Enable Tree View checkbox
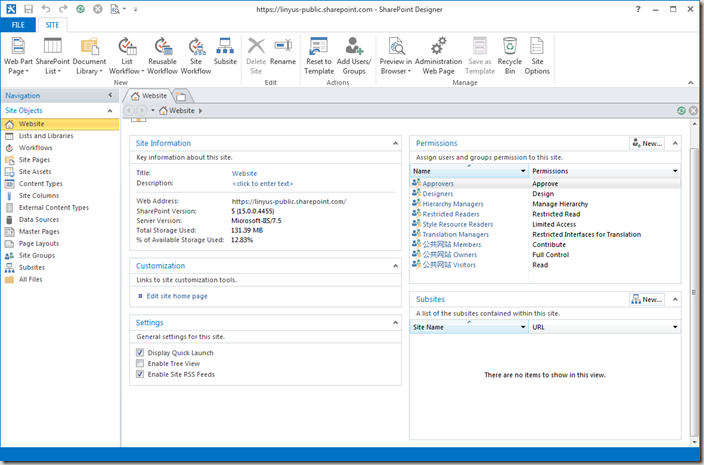Viewport: 704px width, 465px height. (x=140, y=363)
